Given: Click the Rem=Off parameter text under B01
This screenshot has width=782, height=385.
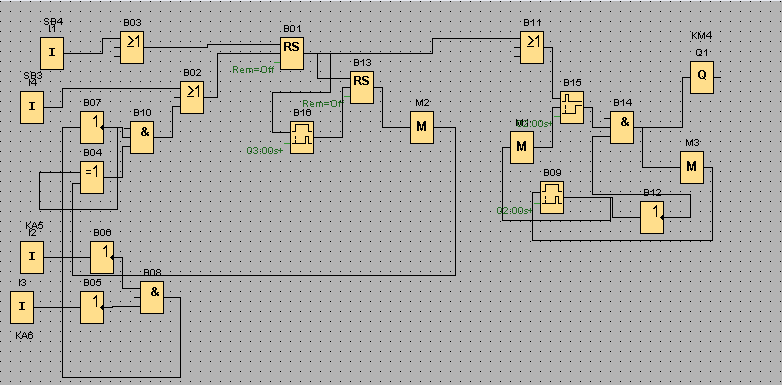Looking at the screenshot, I should click(x=253, y=70).
